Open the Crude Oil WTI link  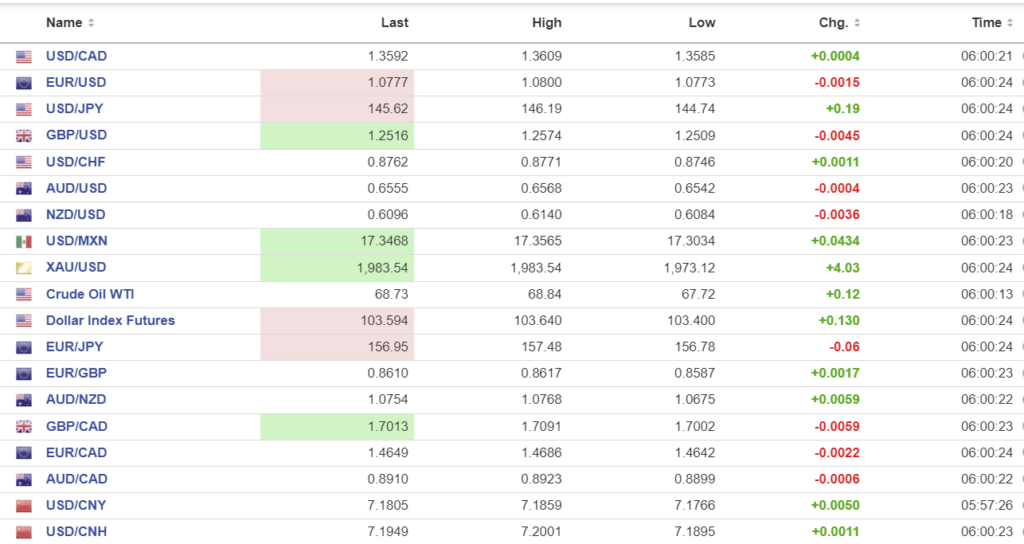point(90,294)
